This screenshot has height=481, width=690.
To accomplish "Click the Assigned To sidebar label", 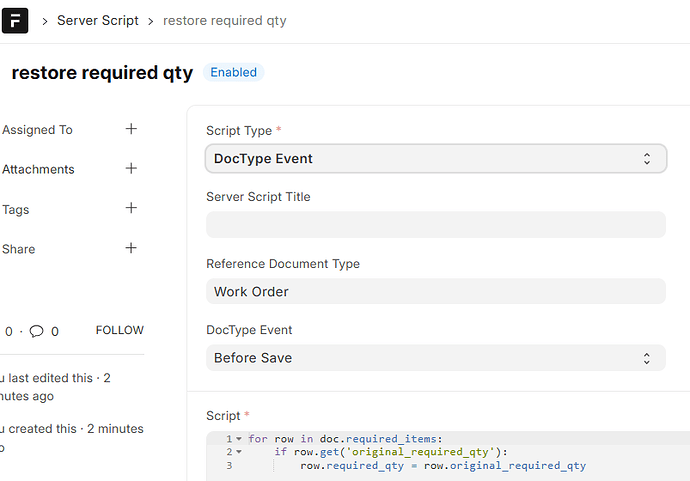I will (x=37, y=130).
